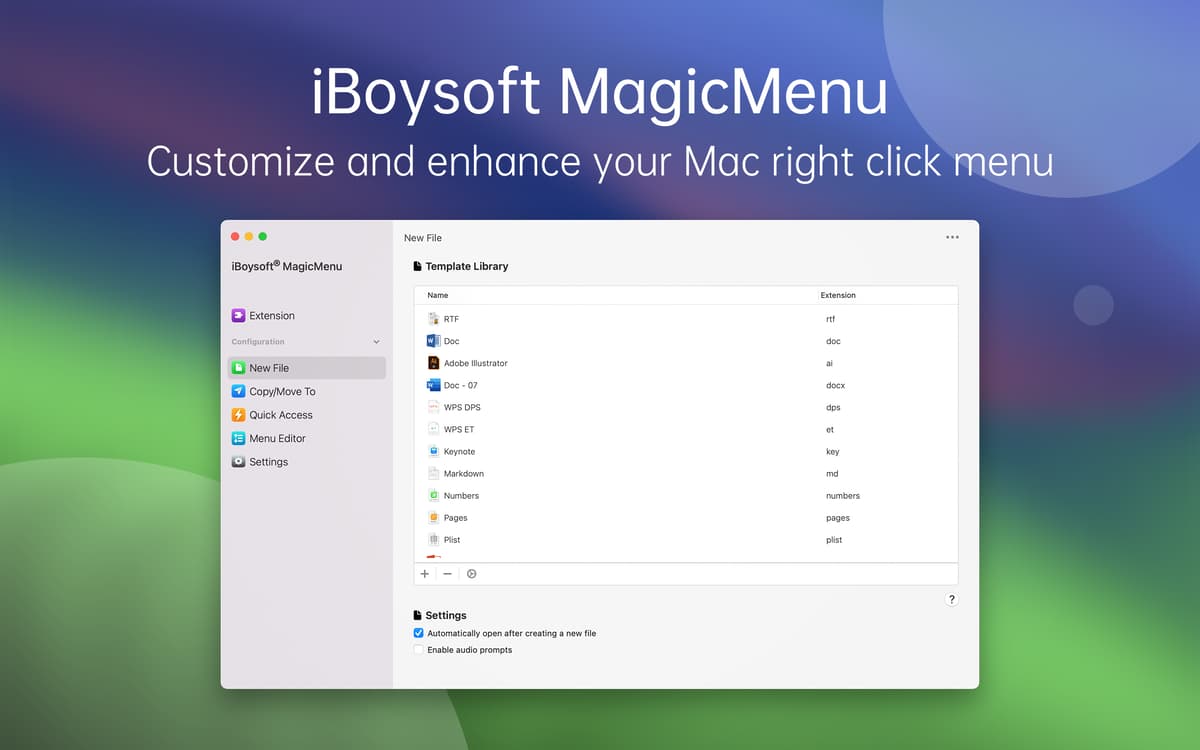Add a new template with plus button
Viewport: 1200px width, 750px height.
(425, 574)
